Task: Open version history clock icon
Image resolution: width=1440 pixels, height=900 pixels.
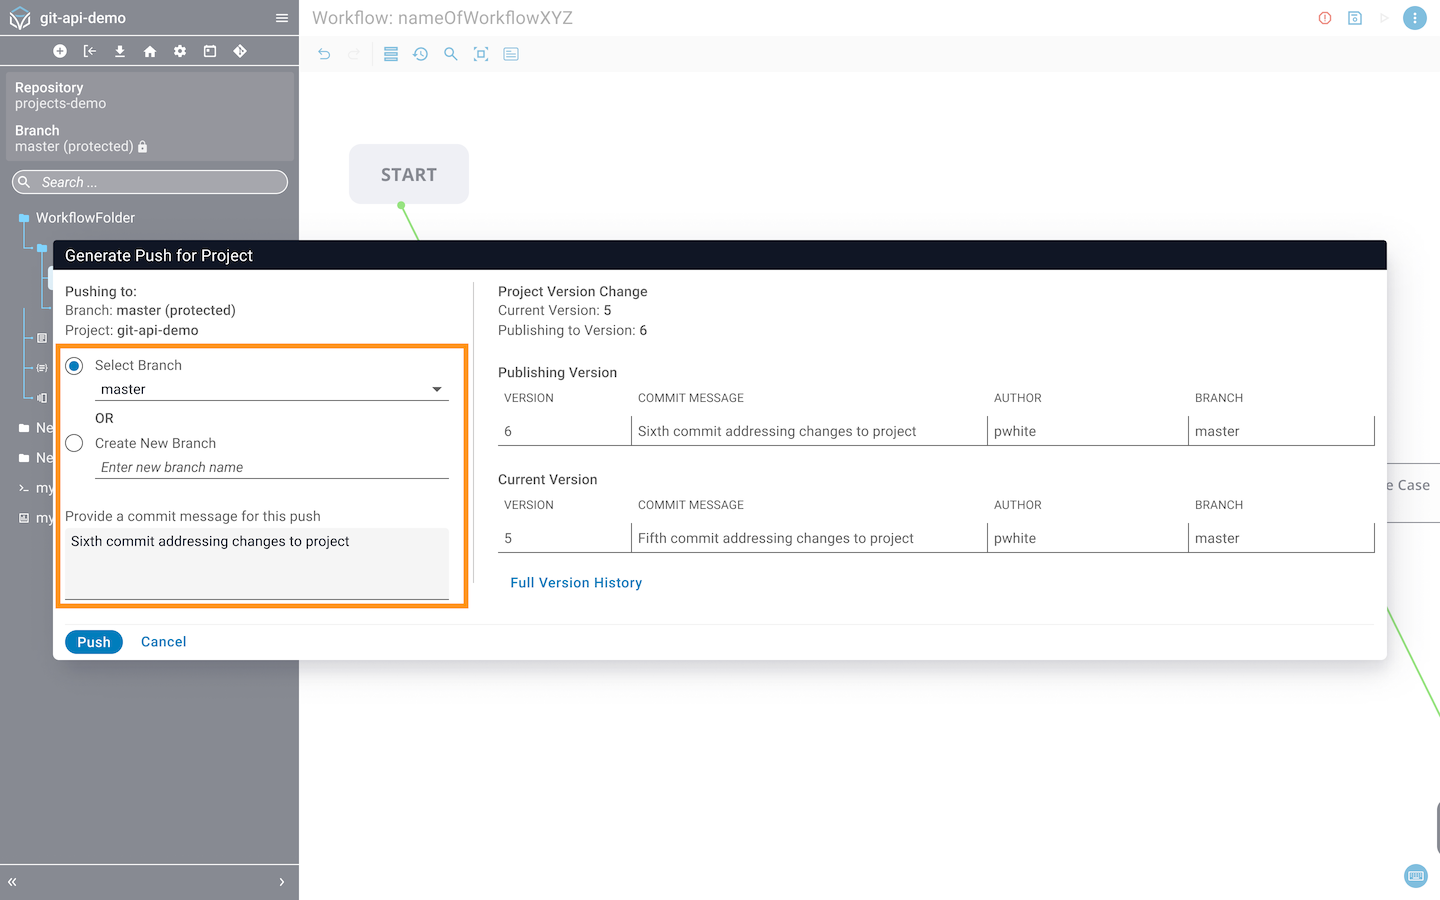Action: (421, 54)
